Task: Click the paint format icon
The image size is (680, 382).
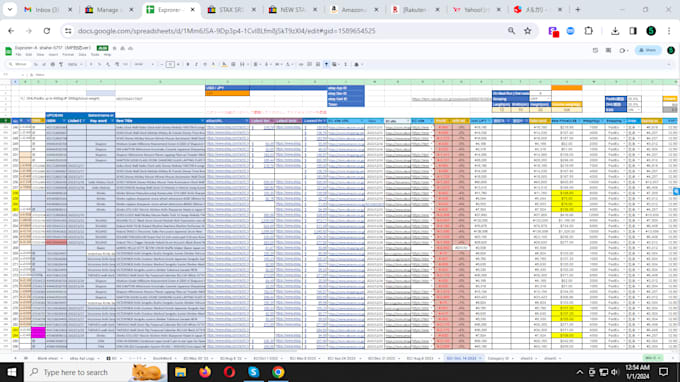Action: pos(61,64)
